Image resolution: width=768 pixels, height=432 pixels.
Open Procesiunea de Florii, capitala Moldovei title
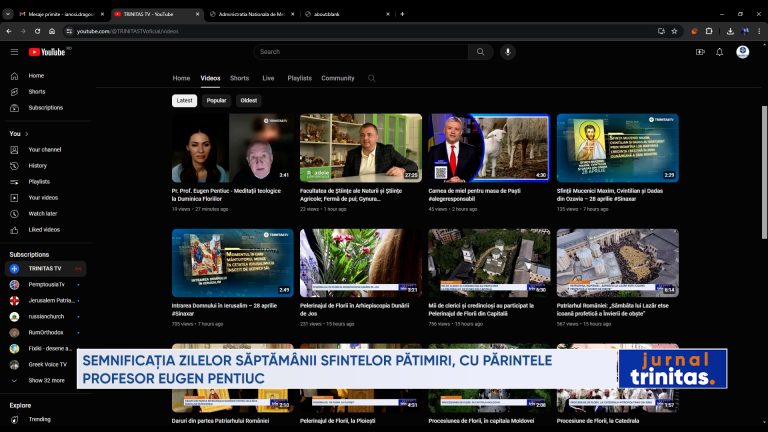[481, 421]
